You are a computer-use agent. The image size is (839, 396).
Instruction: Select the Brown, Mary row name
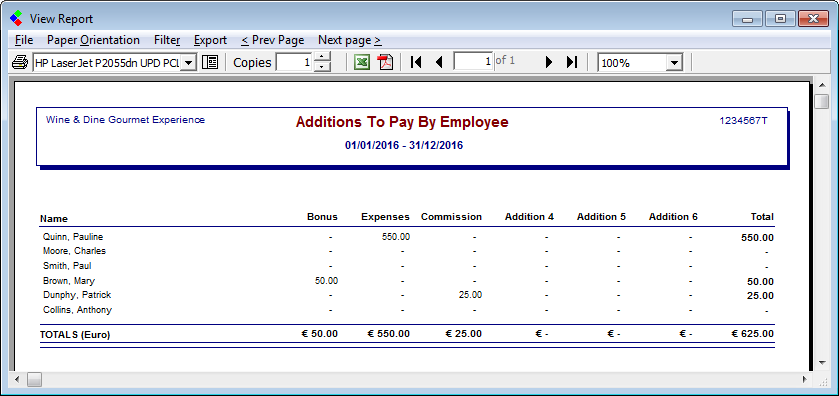(69, 281)
